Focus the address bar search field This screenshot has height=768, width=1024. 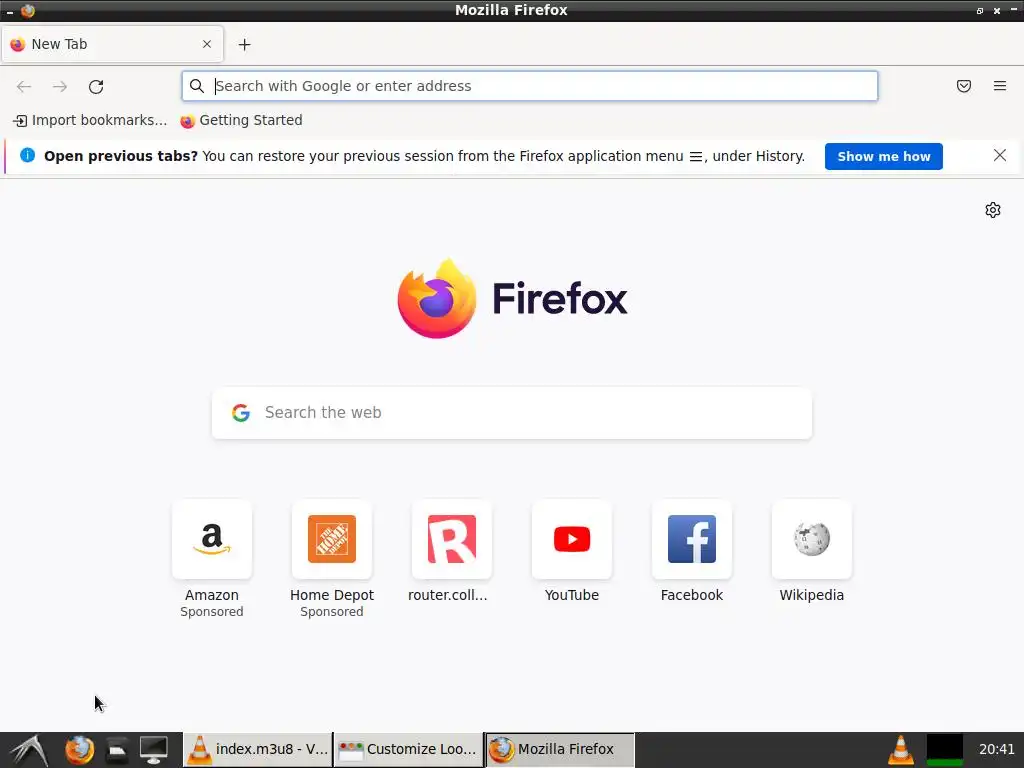tap(530, 86)
